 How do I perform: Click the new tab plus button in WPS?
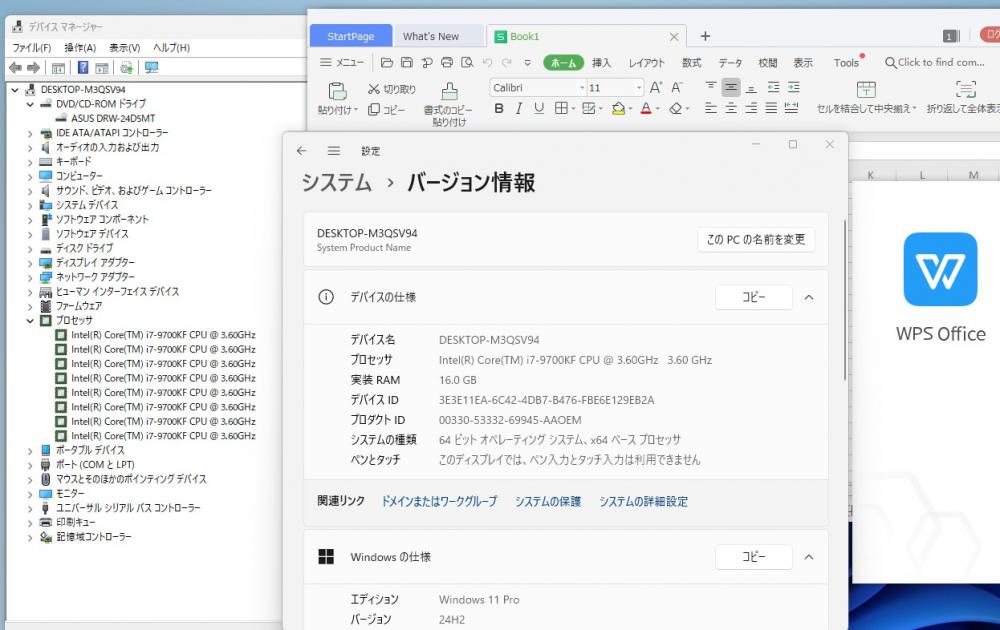coord(705,36)
